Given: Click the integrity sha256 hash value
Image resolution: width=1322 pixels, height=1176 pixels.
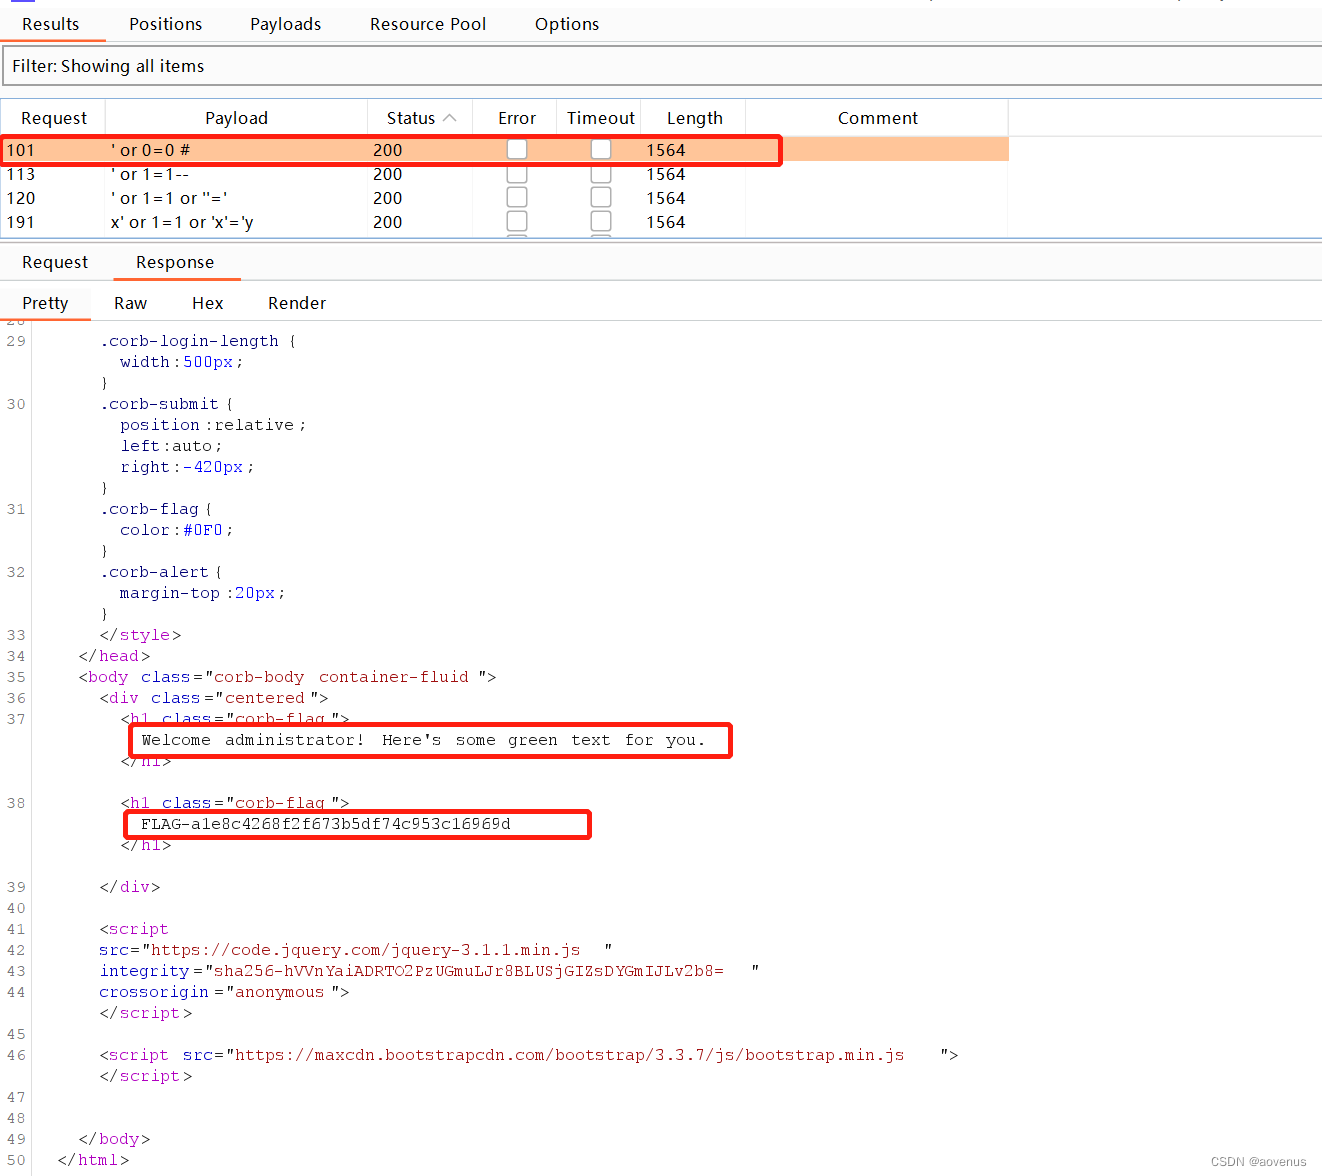Looking at the screenshot, I should coord(469,971).
